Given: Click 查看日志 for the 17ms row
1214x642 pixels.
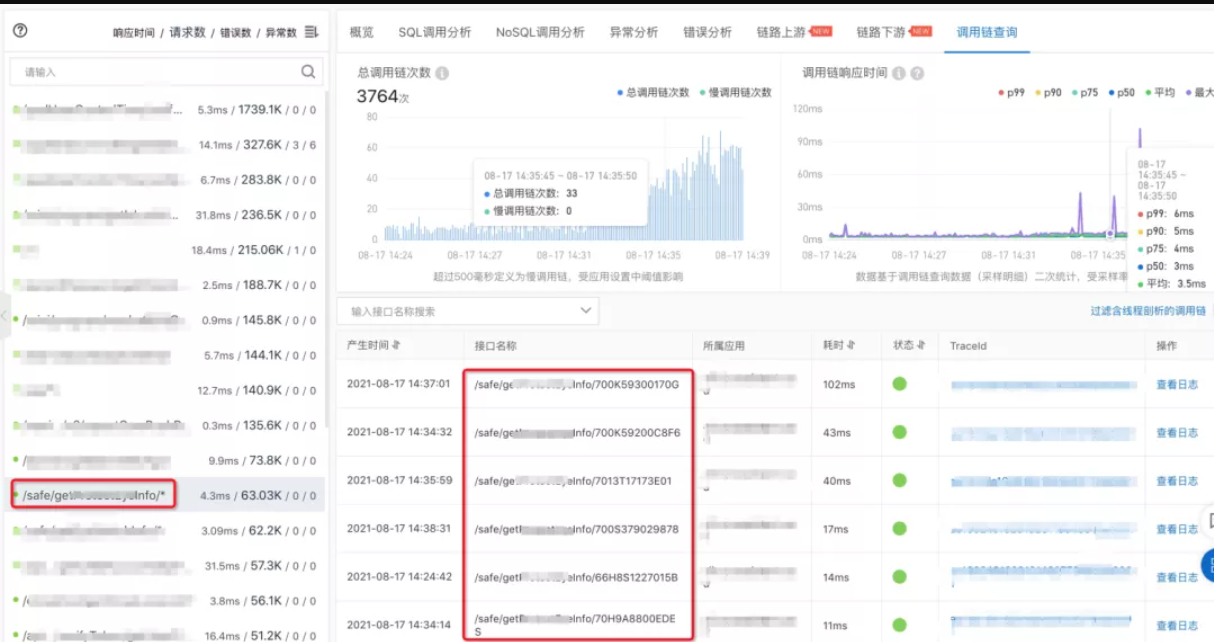Looking at the screenshot, I should [1177, 529].
